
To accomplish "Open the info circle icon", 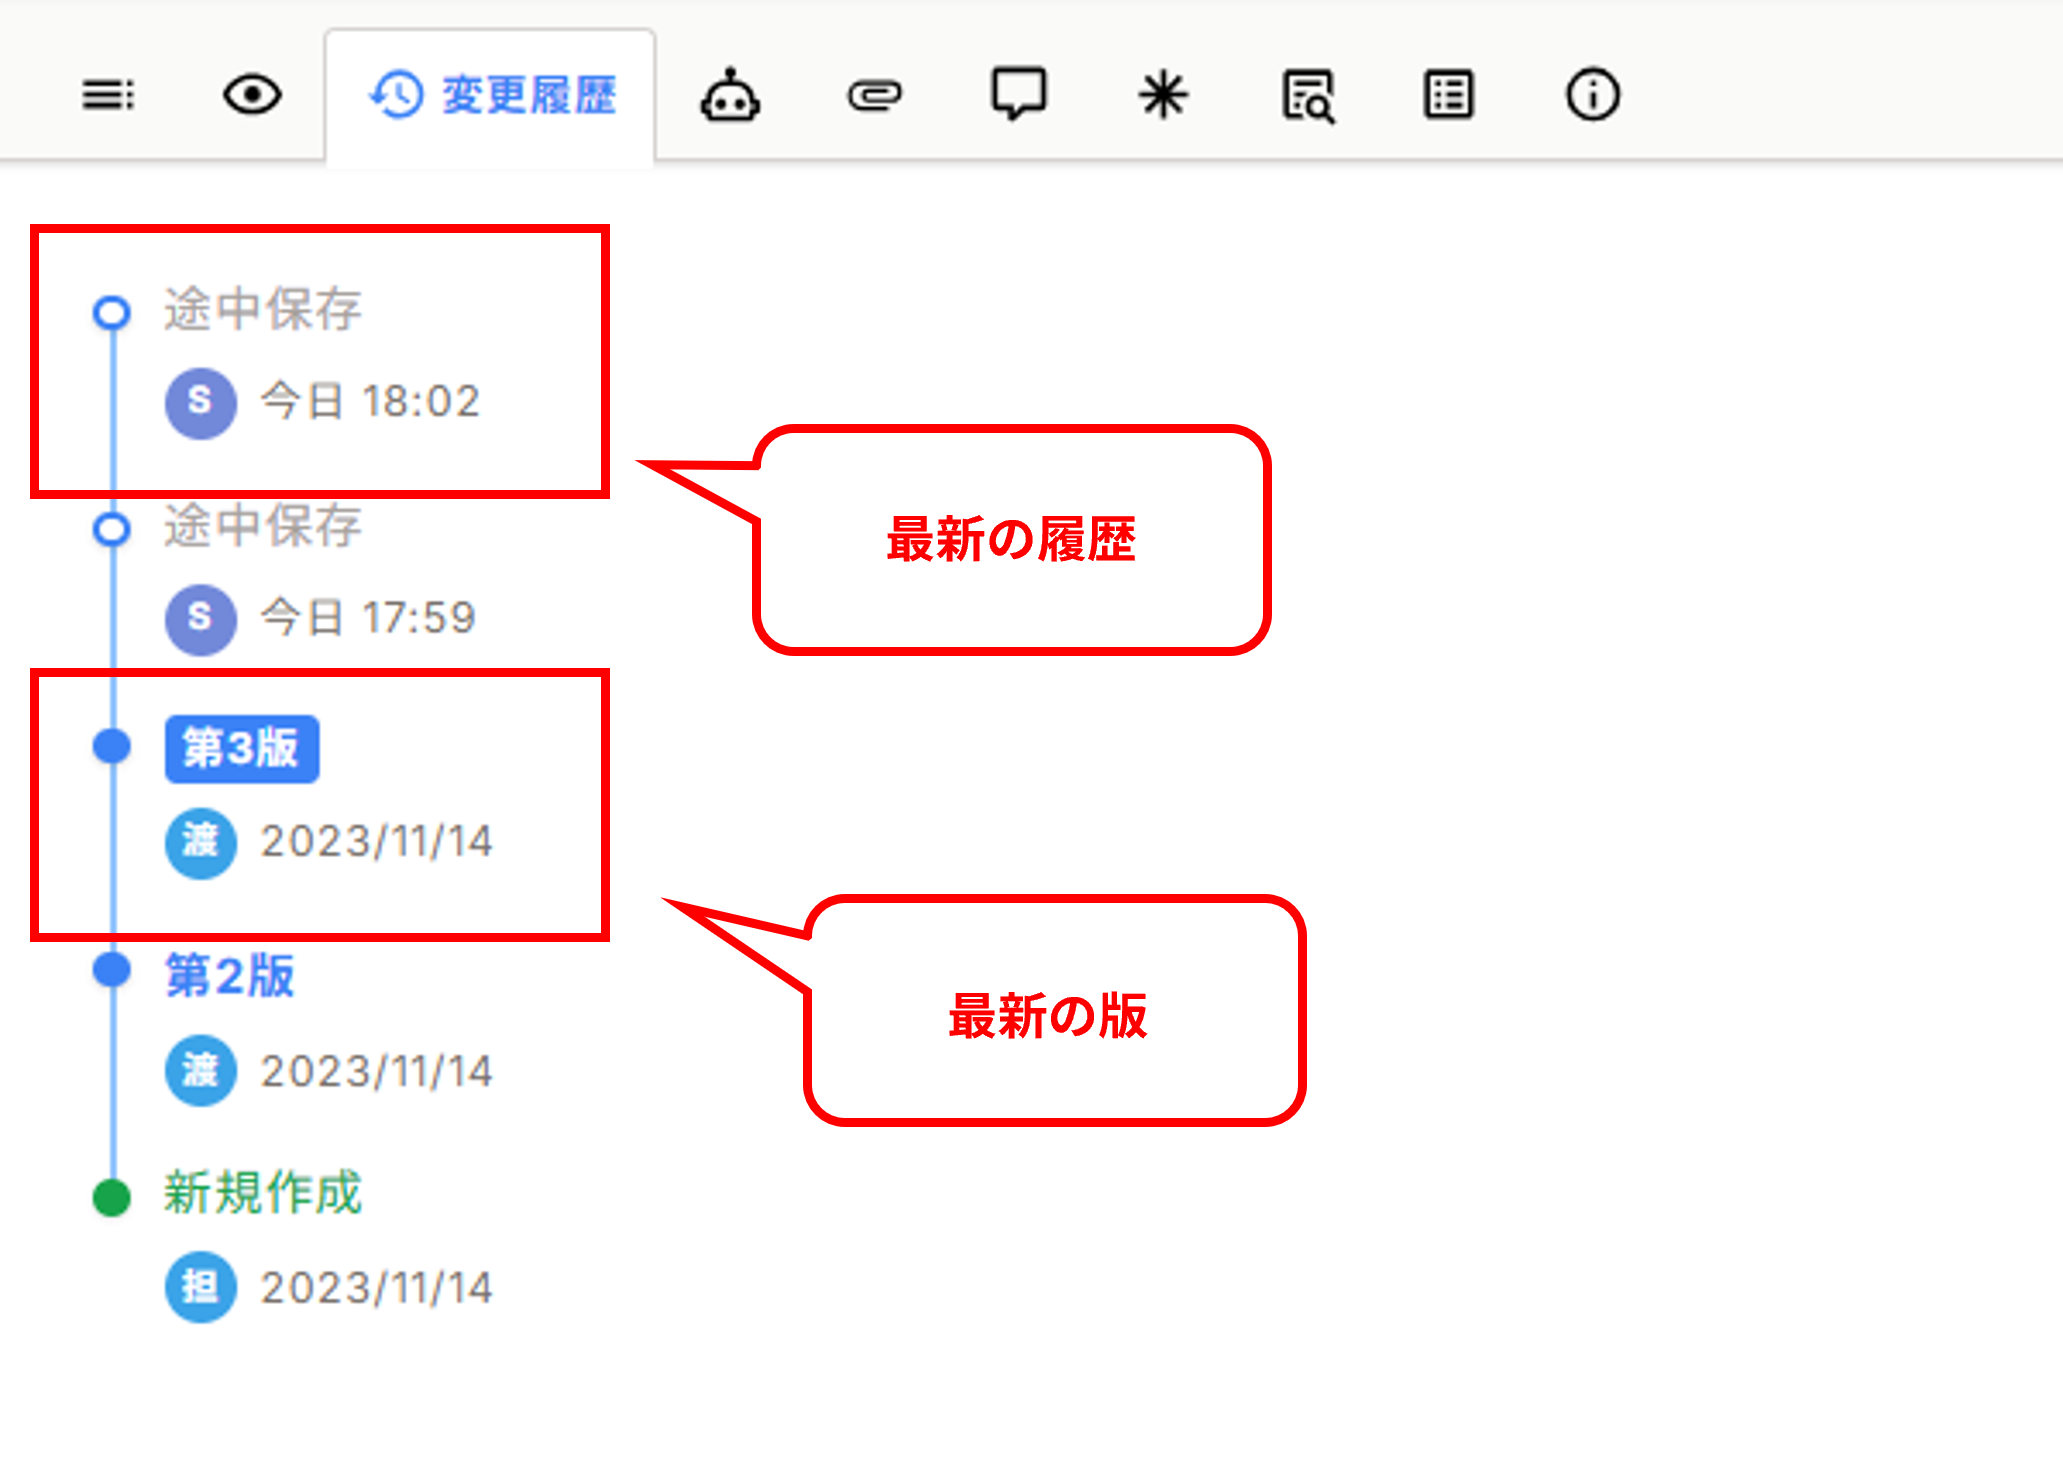I will pyautogui.click(x=1592, y=96).
